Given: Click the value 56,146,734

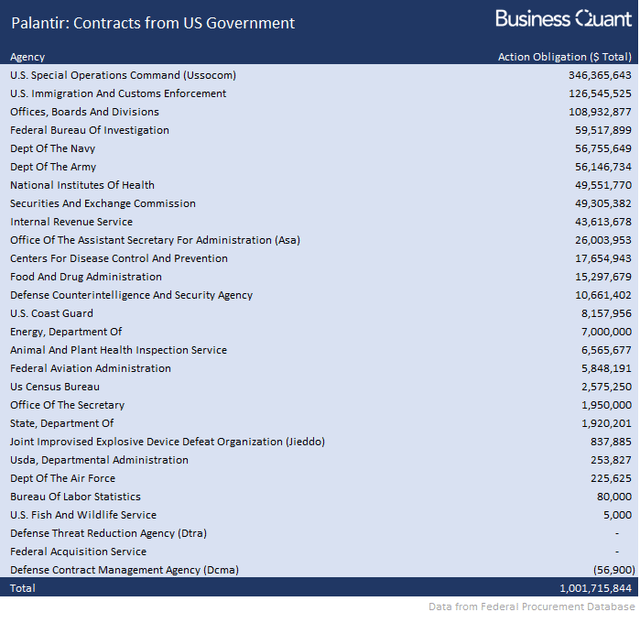Looking at the screenshot, I should 603,167.
